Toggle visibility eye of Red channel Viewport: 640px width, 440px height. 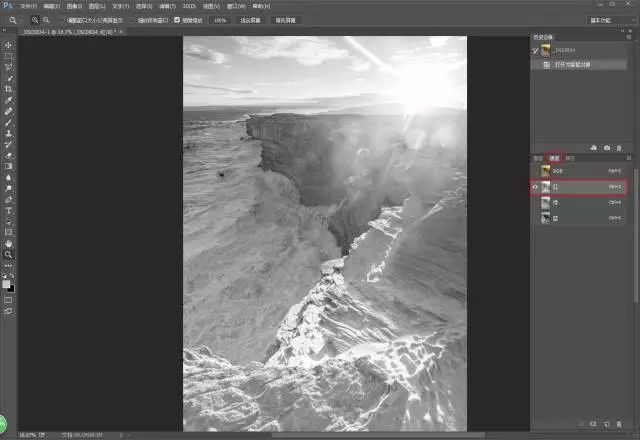pyautogui.click(x=534, y=187)
